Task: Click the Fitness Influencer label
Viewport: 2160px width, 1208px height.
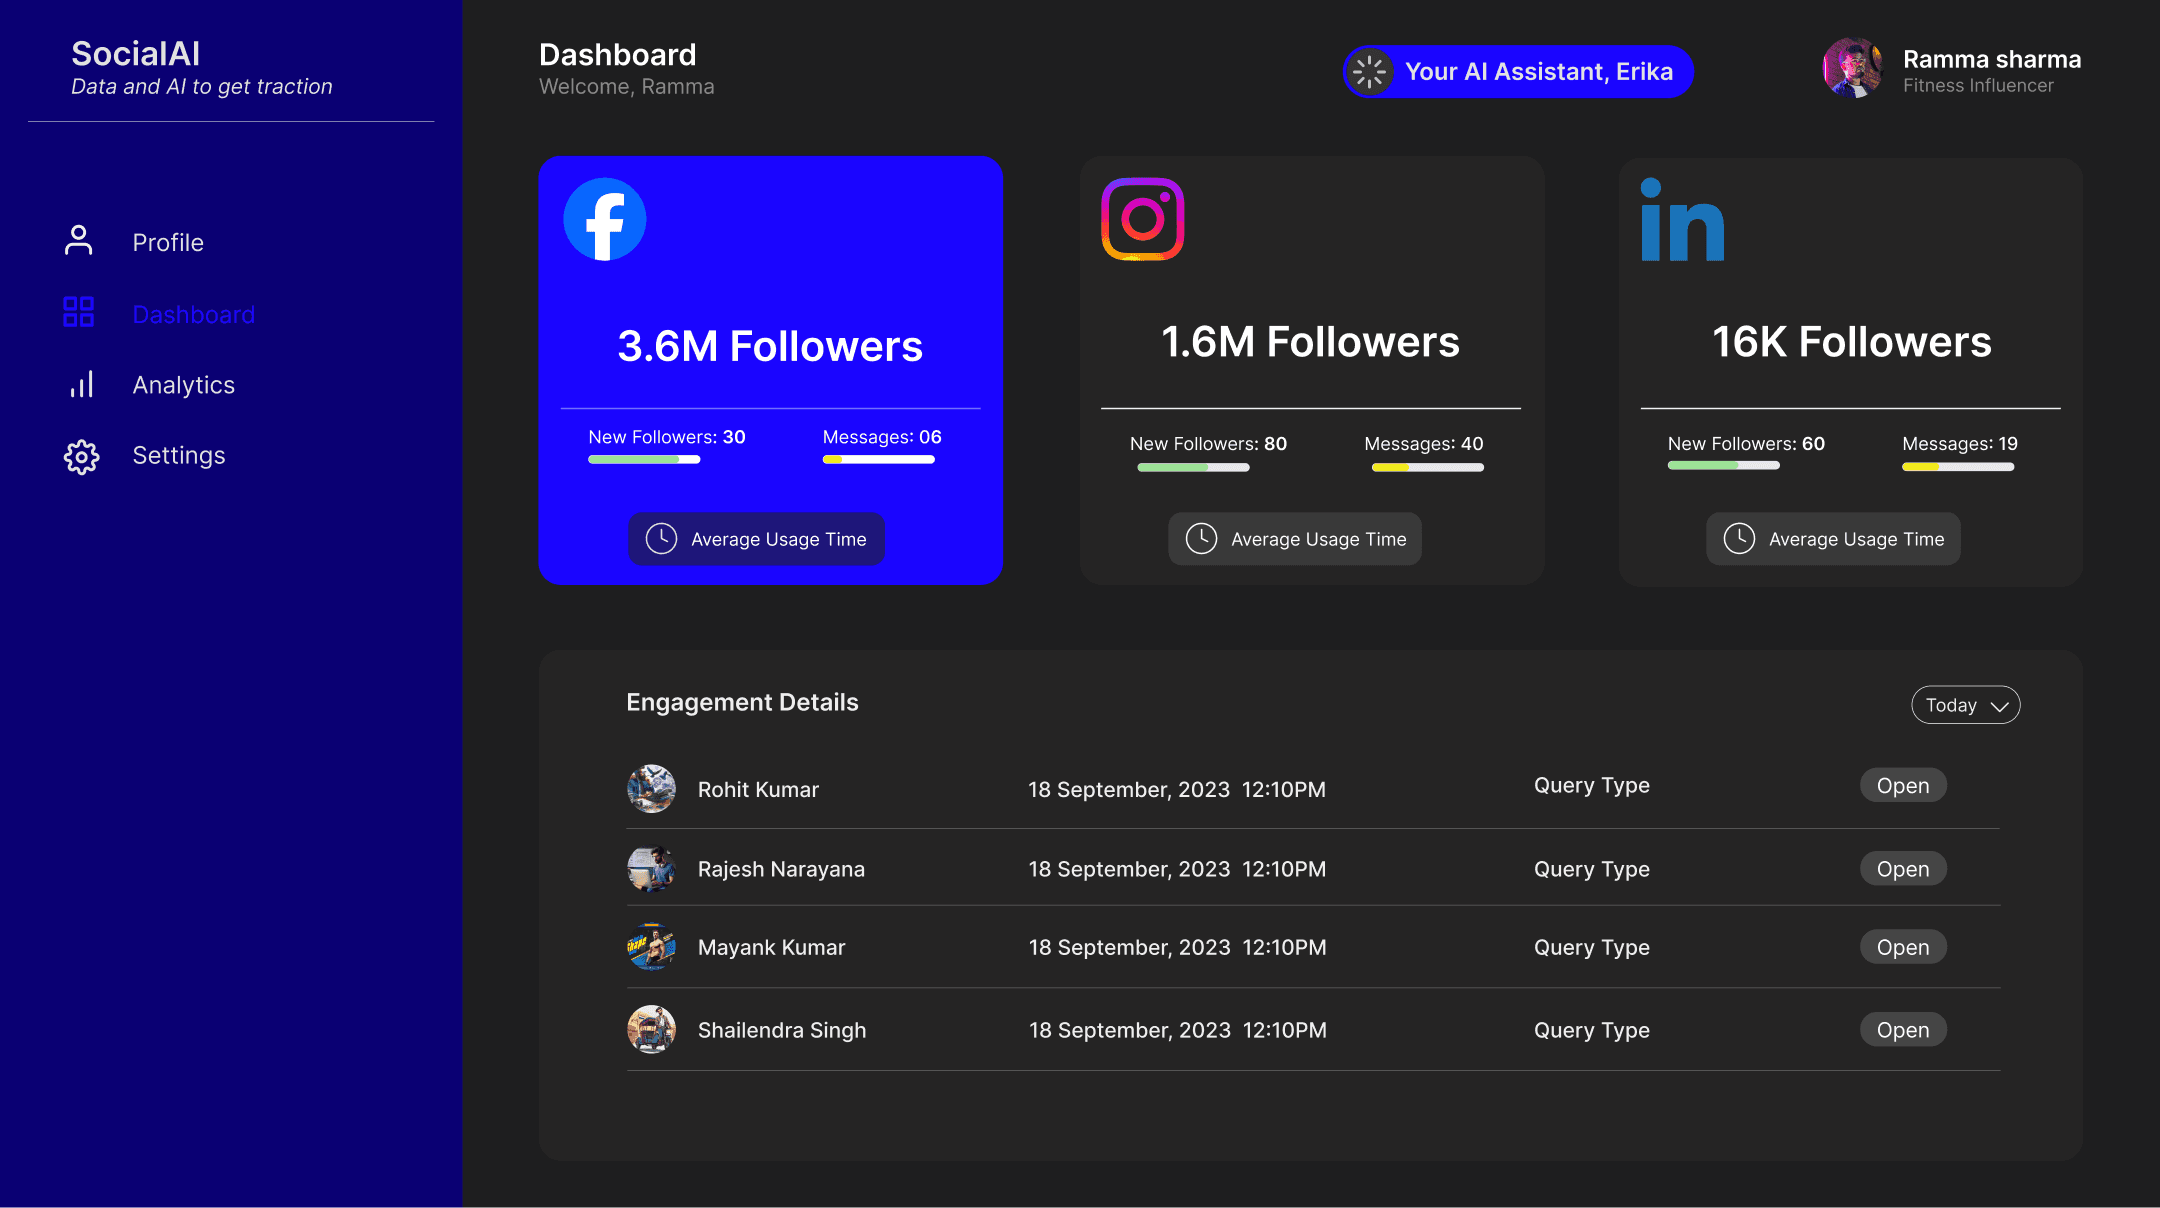Action: pyautogui.click(x=1978, y=86)
